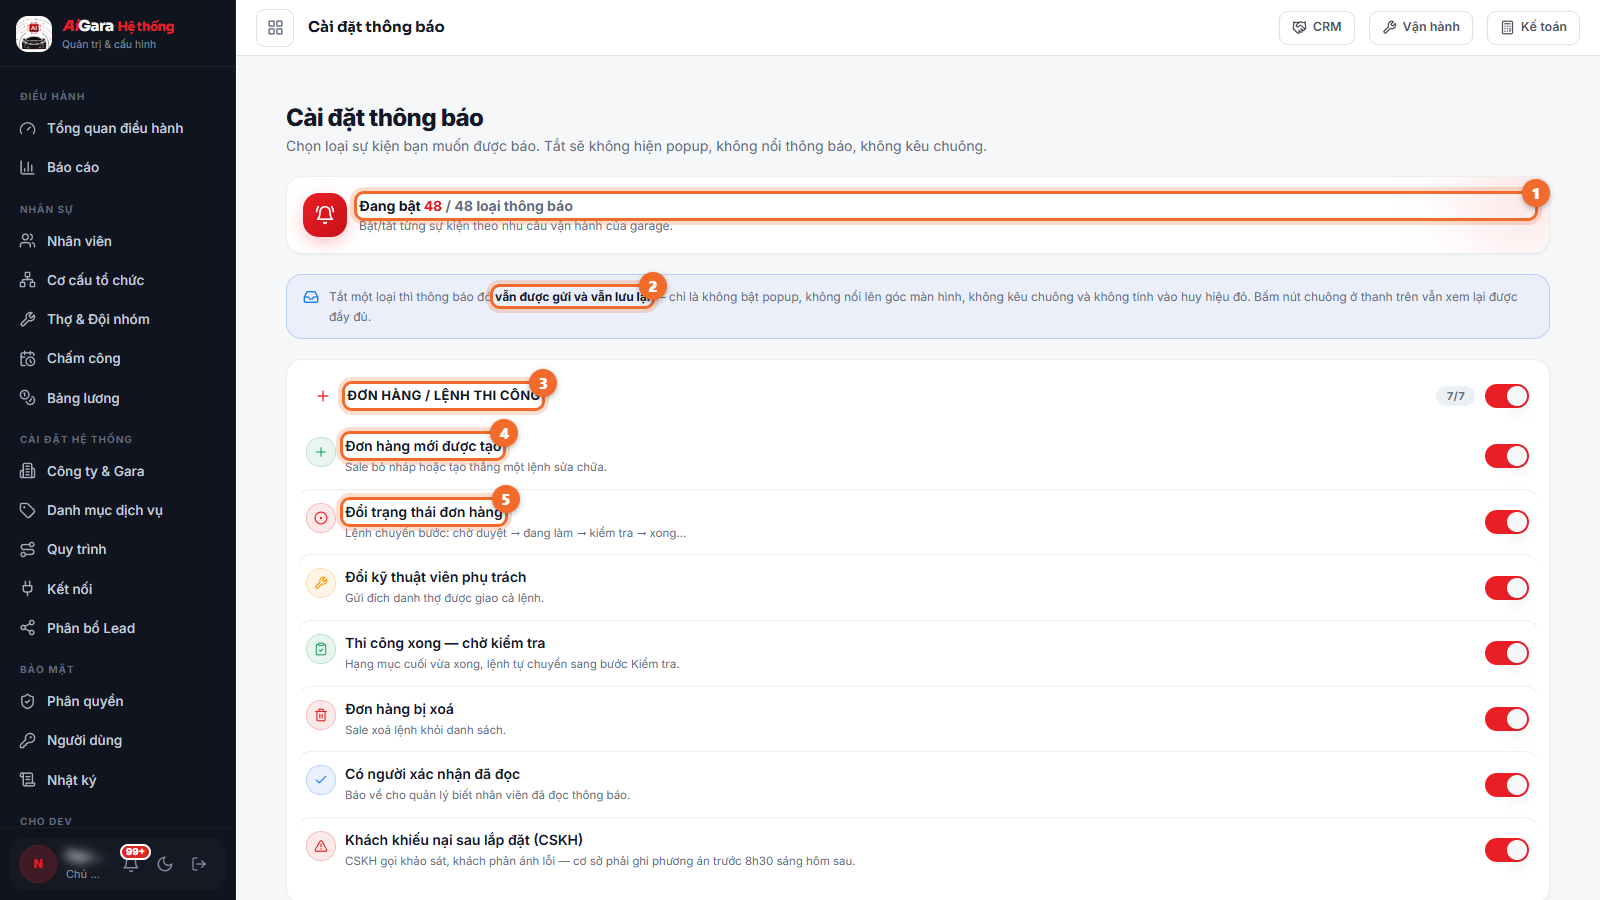Toggle dark mode moon icon
The width and height of the screenshot is (1600, 900).
(x=165, y=864)
